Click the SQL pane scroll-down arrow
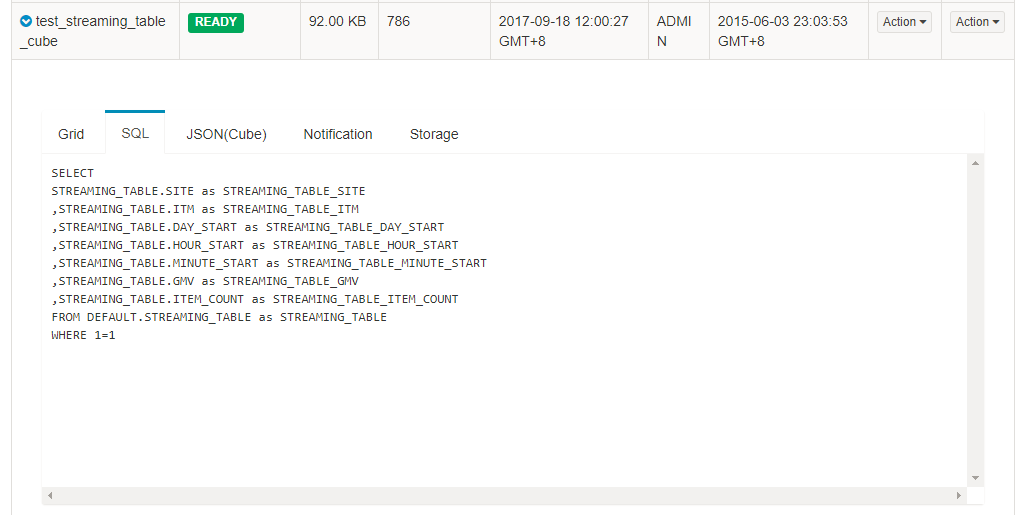The height and width of the screenshot is (515, 1018). (x=975, y=478)
